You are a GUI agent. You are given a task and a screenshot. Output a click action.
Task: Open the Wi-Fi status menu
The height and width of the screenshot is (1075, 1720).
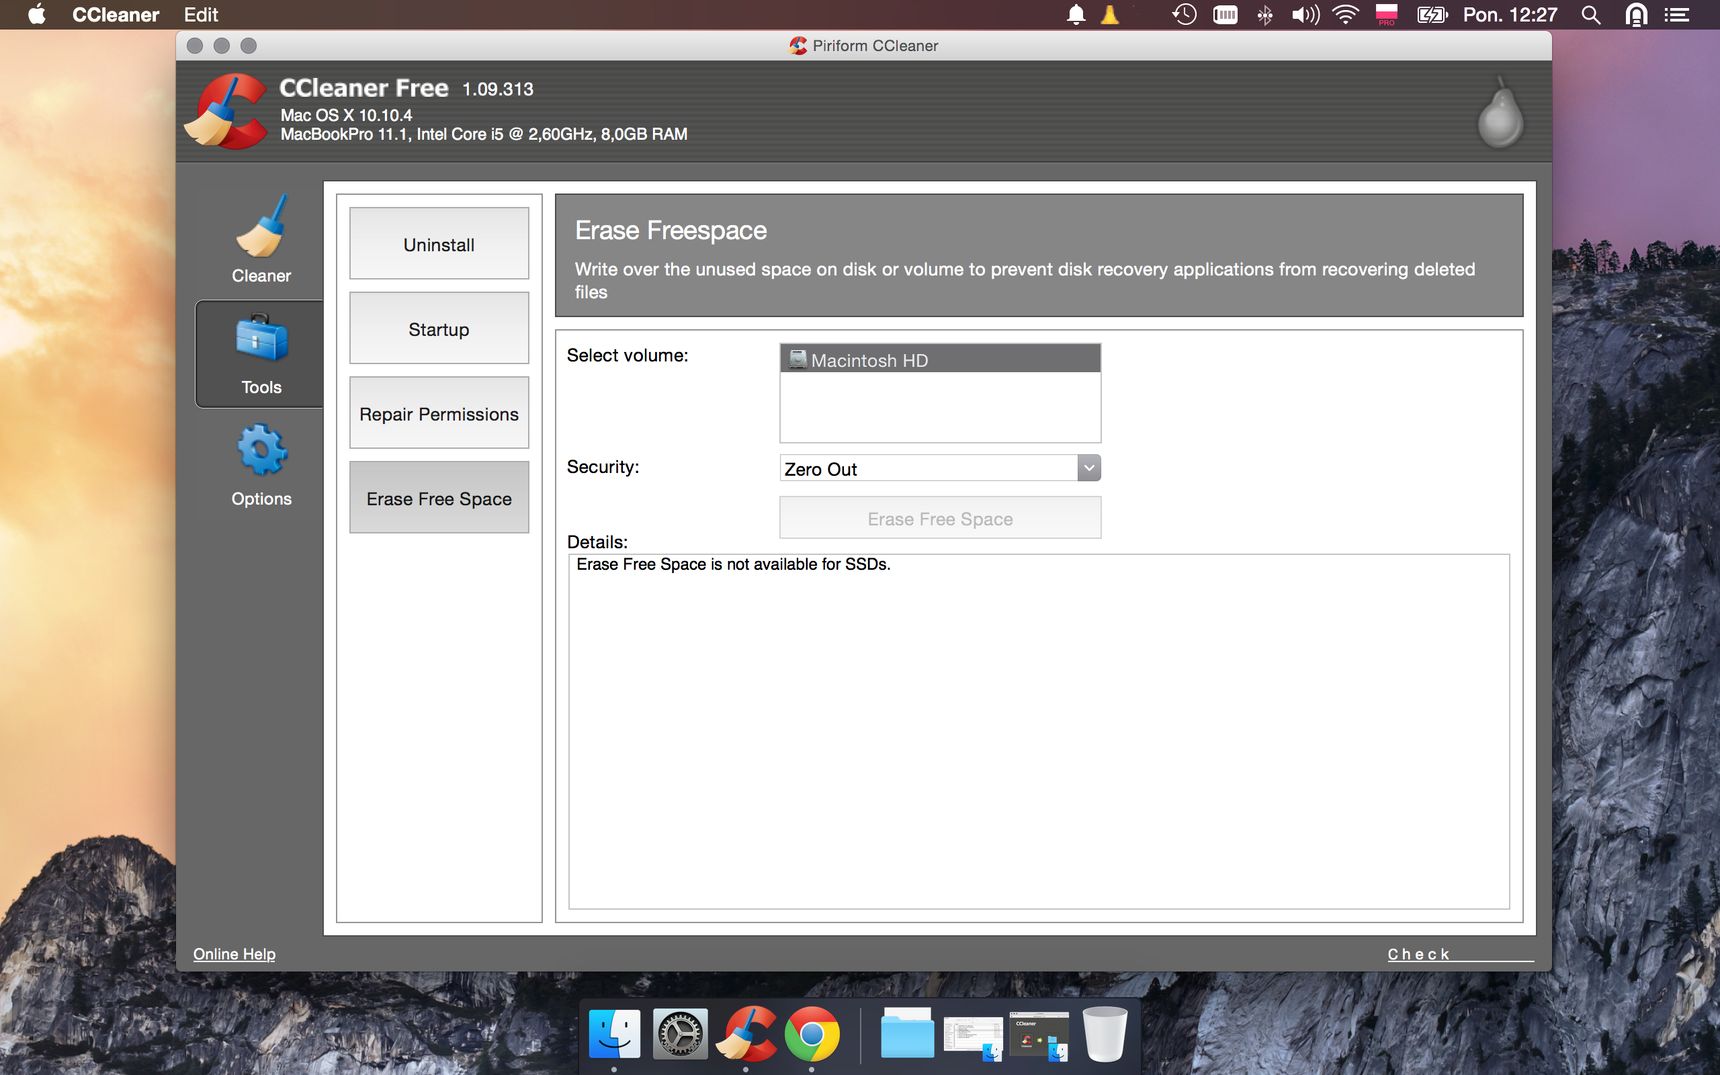pyautogui.click(x=1346, y=14)
